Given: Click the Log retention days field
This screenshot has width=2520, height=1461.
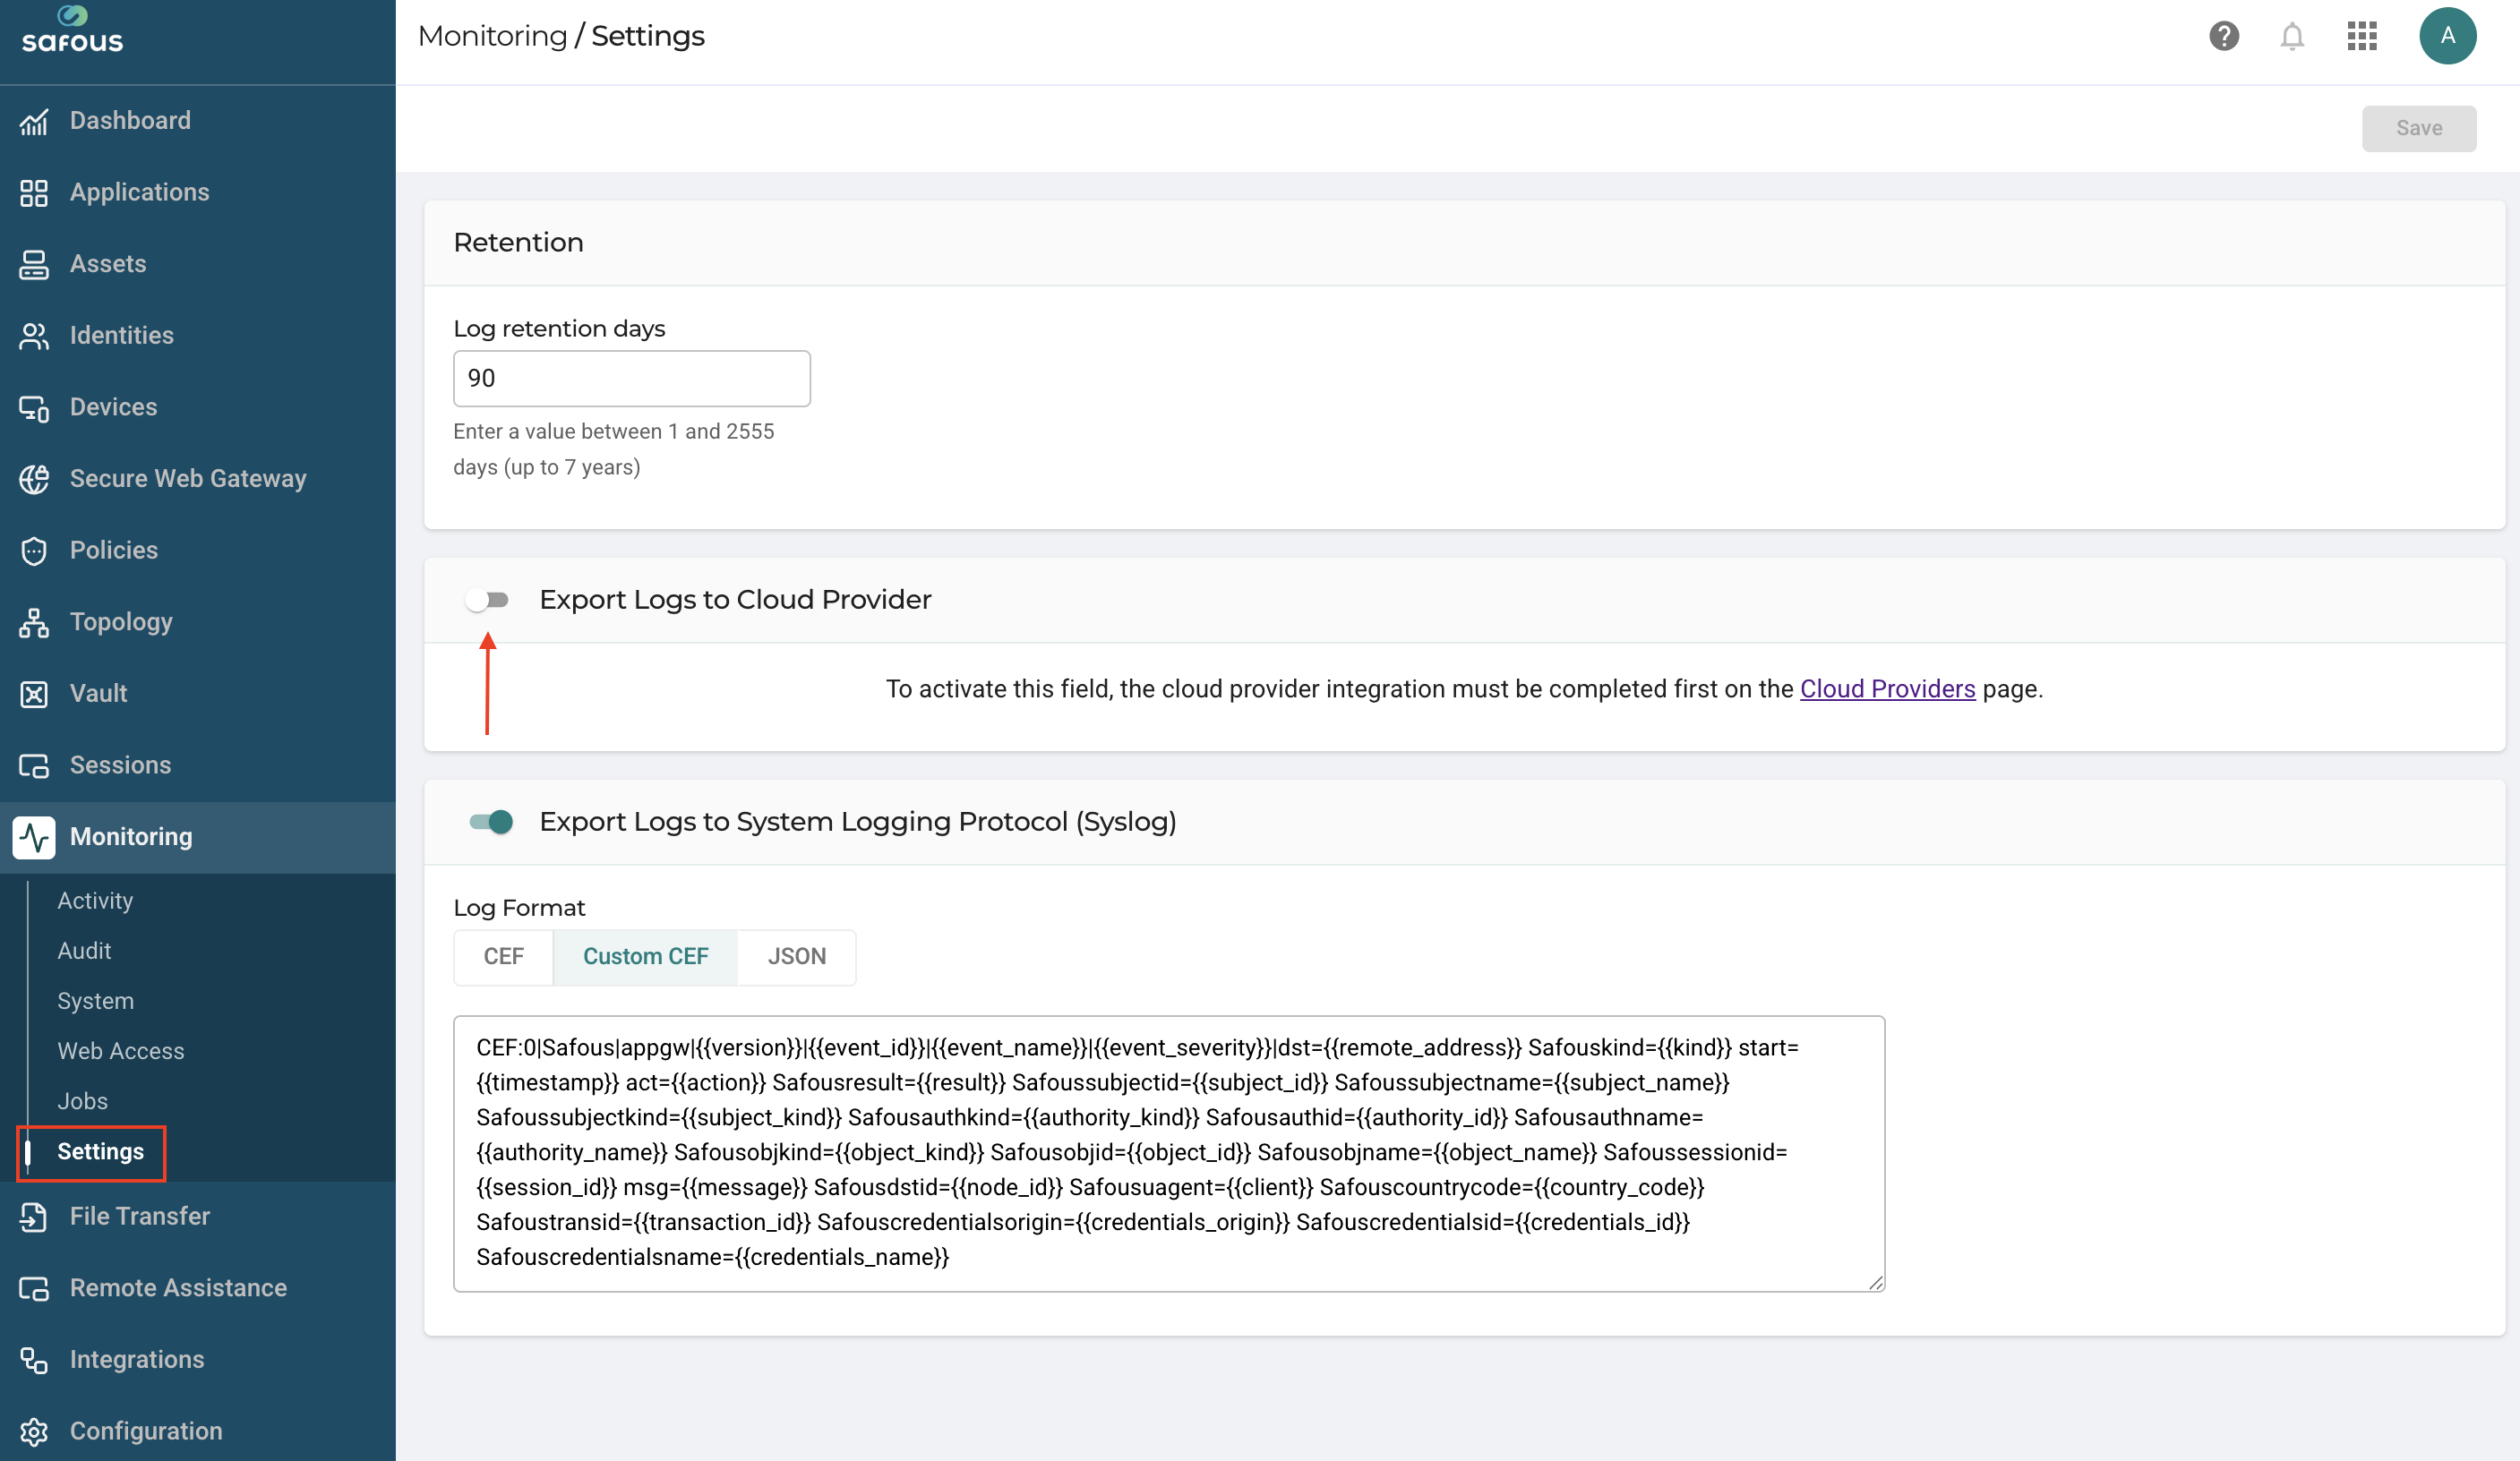Looking at the screenshot, I should [x=632, y=378].
